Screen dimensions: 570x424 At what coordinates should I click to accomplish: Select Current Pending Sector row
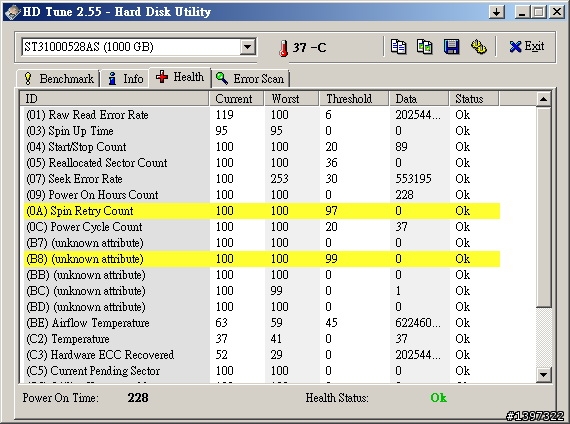coord(262,371)
